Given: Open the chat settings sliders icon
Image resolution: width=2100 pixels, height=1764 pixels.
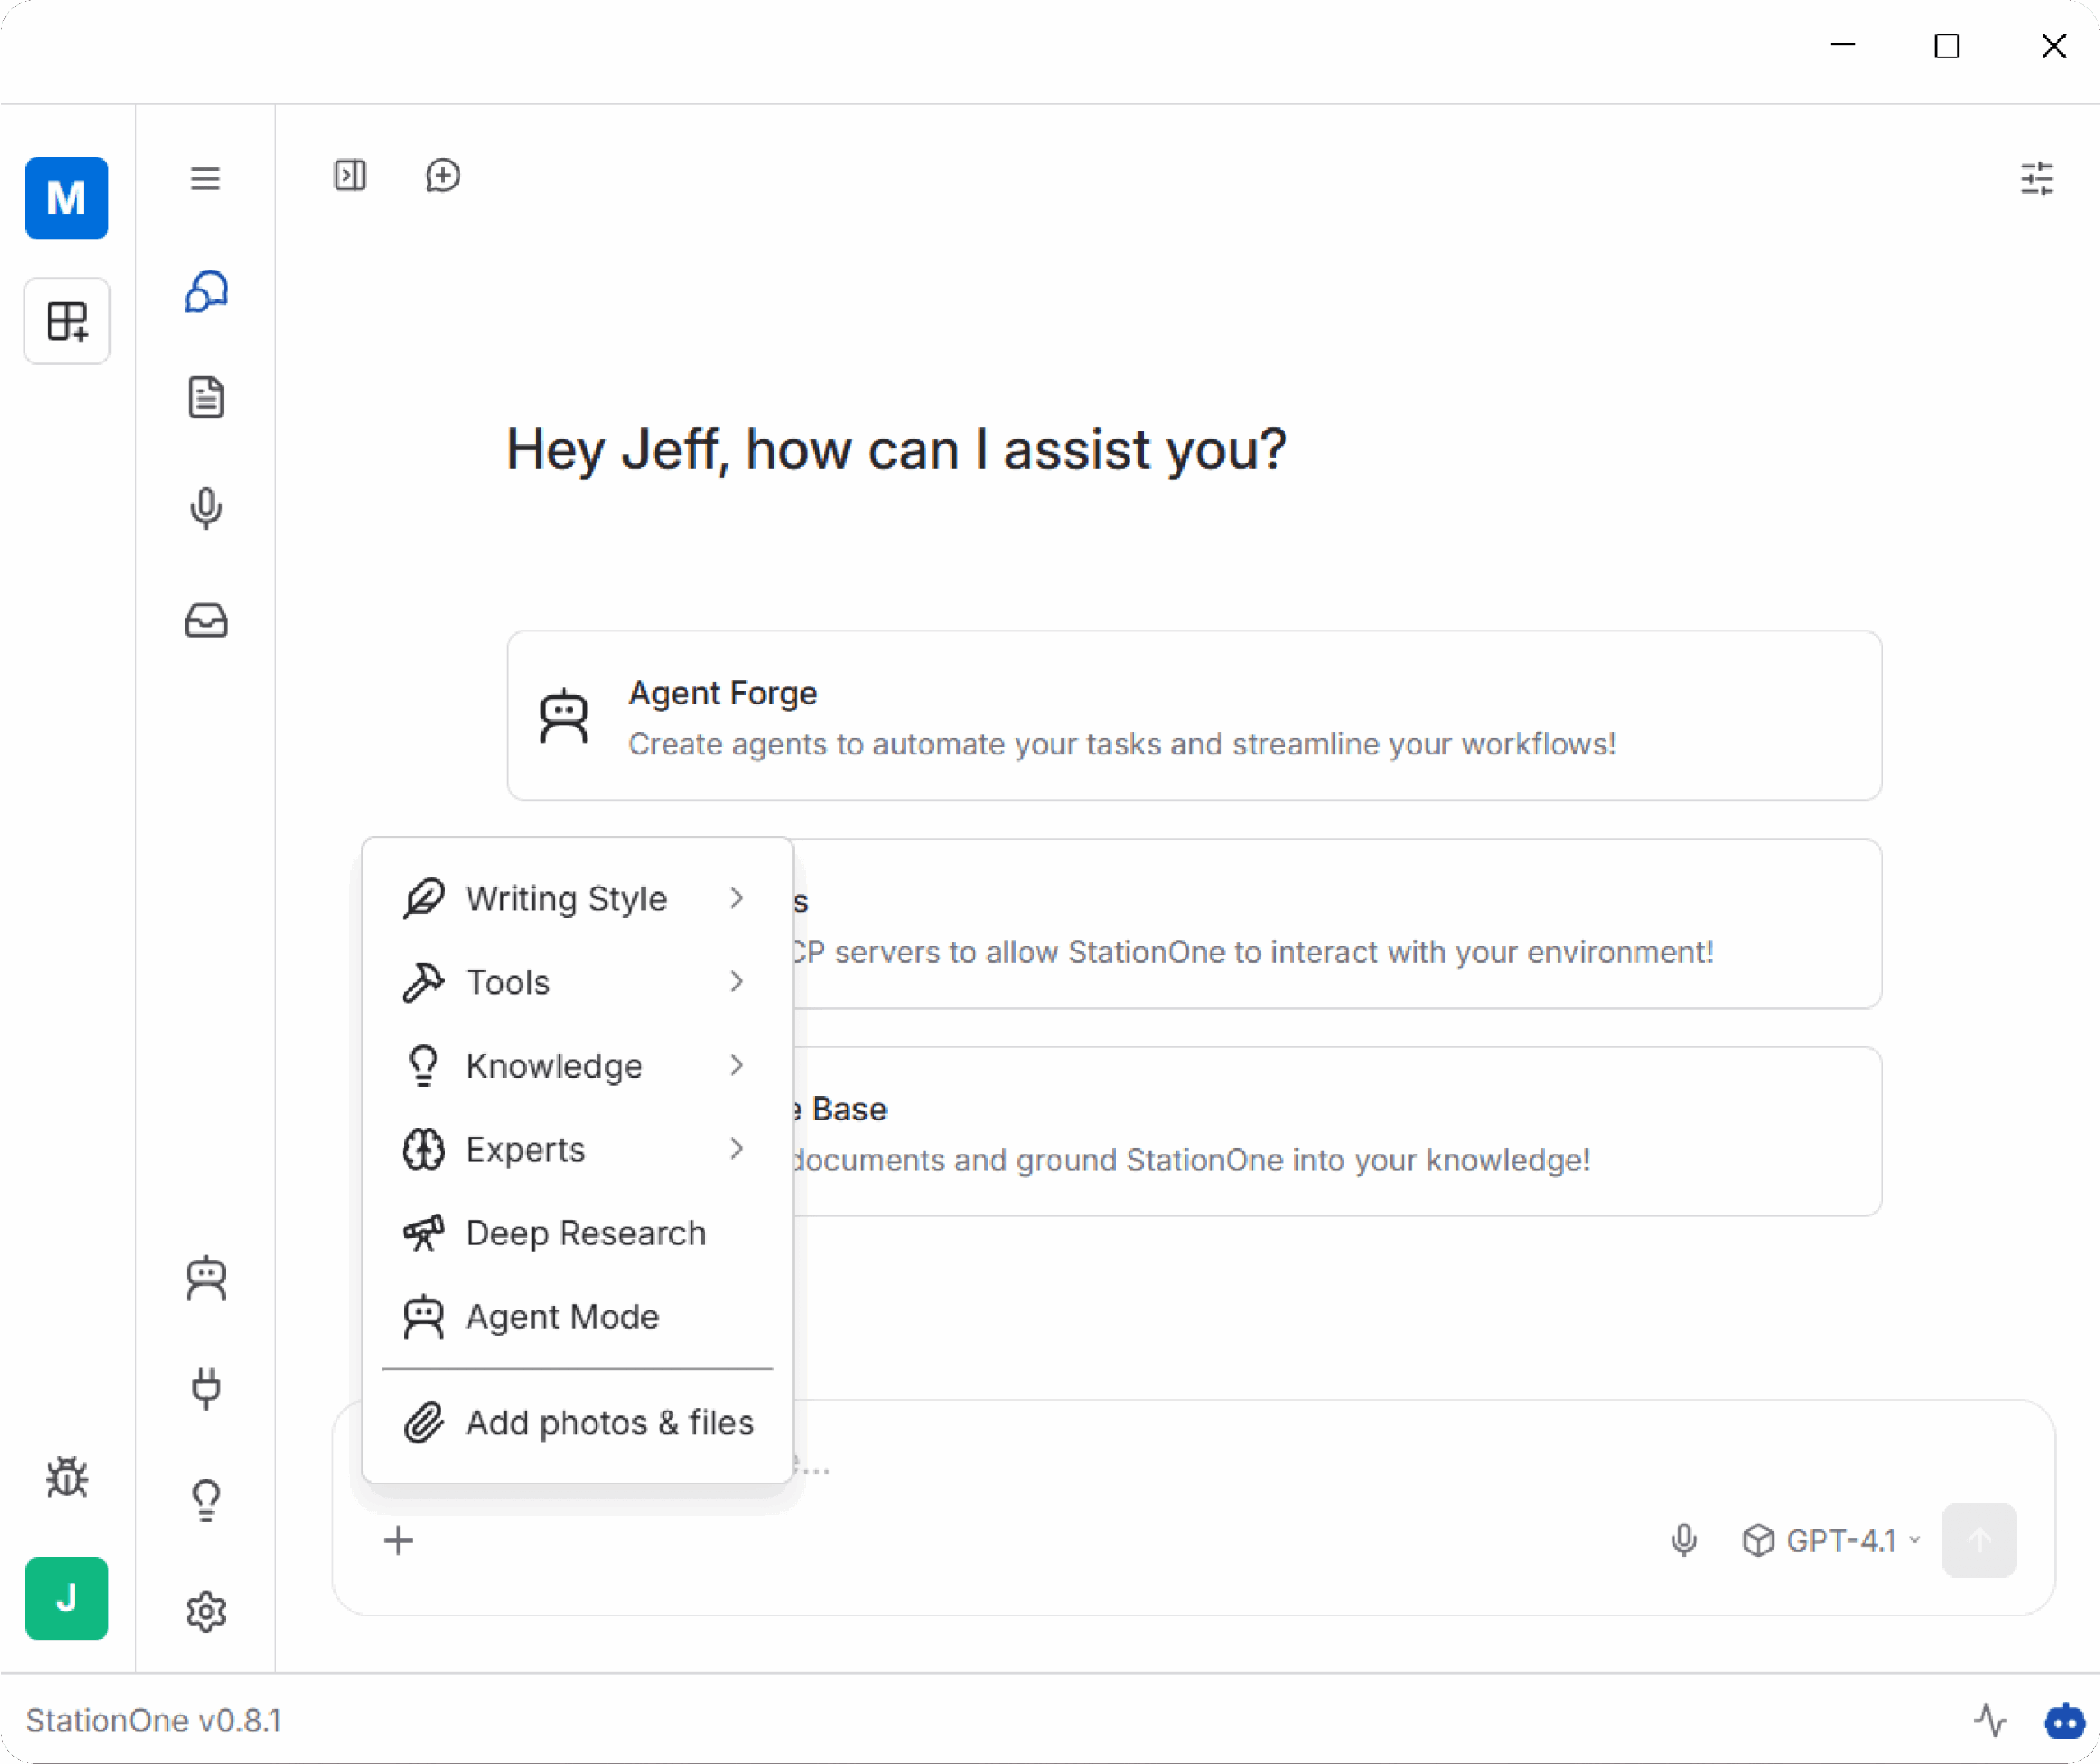Looking at the screenshot, I should [x=2037, y=179].
